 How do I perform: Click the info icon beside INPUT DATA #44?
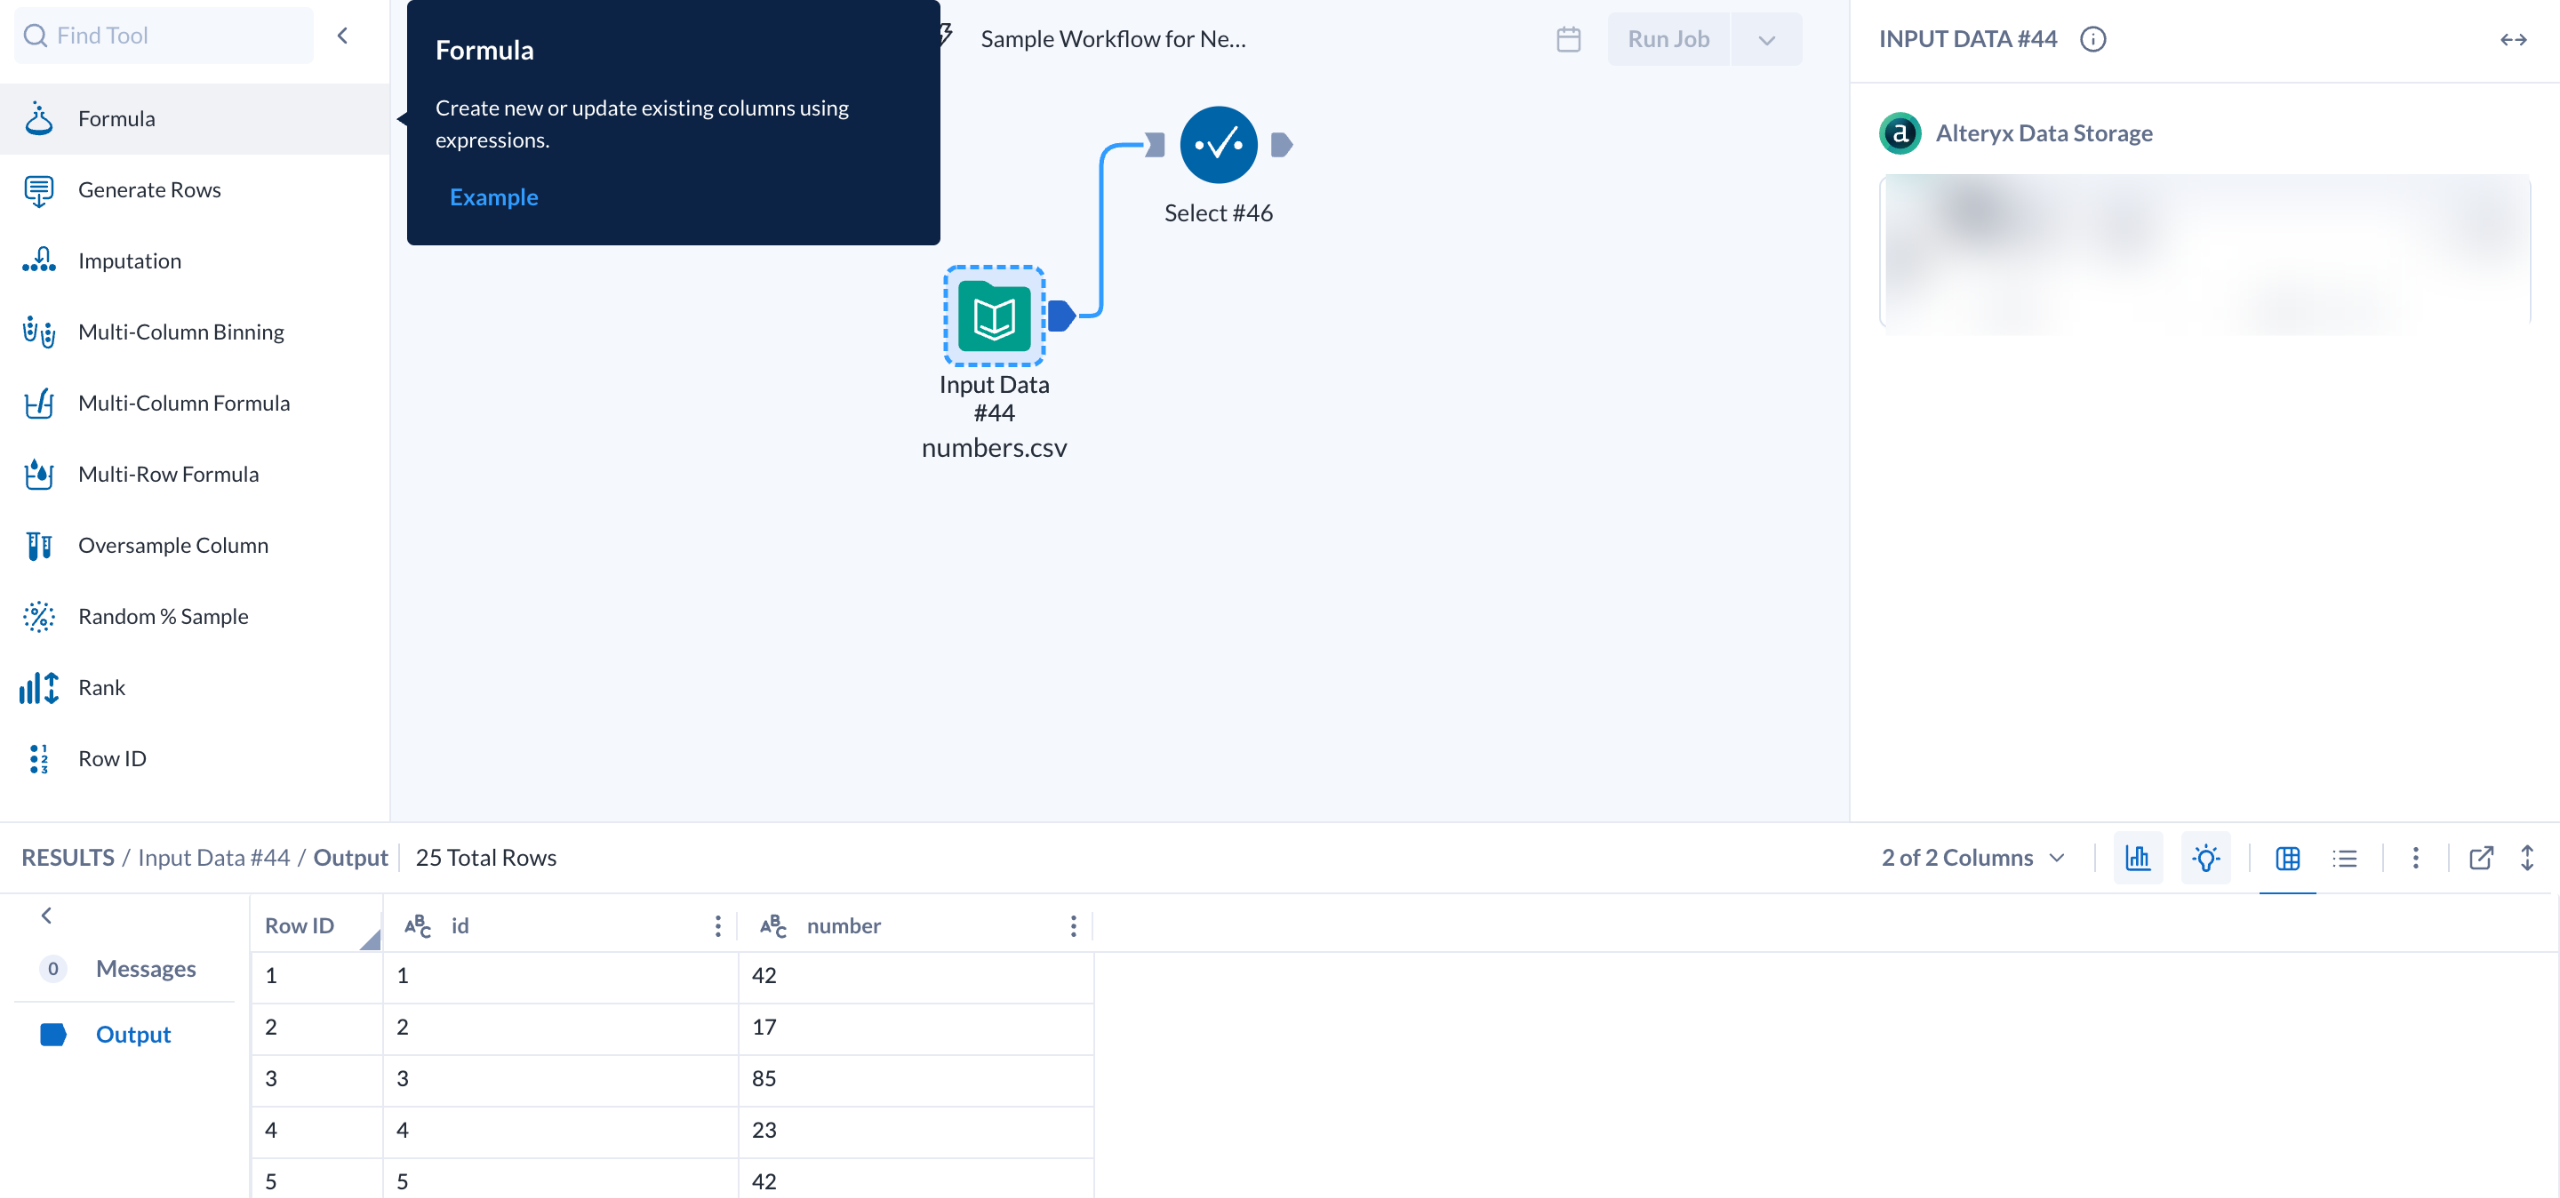(2093, 39)
